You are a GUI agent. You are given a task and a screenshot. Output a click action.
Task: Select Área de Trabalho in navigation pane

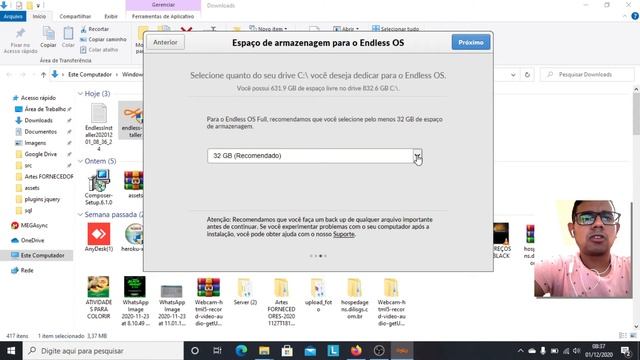[45, 109]
